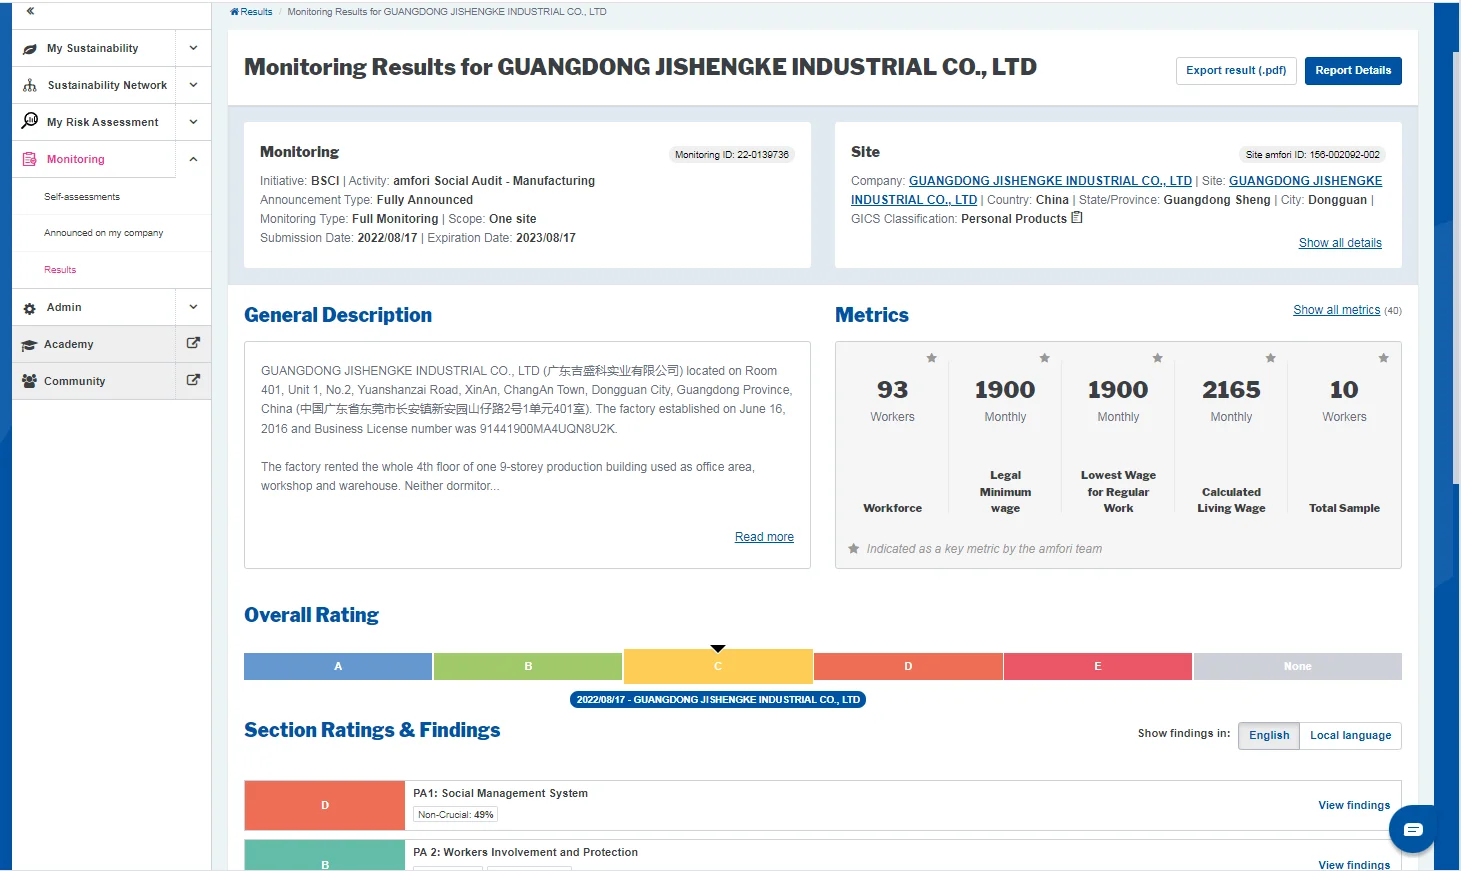Switch findings to Local language
The image size is (1461, 871).
[1350, 735]
